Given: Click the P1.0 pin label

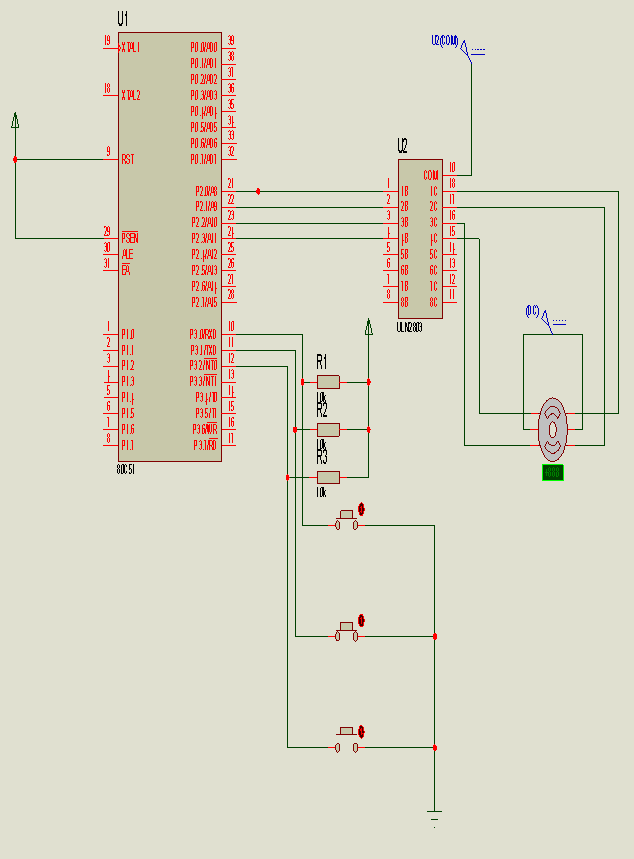Looking at the screenshot, I should 128,334.
